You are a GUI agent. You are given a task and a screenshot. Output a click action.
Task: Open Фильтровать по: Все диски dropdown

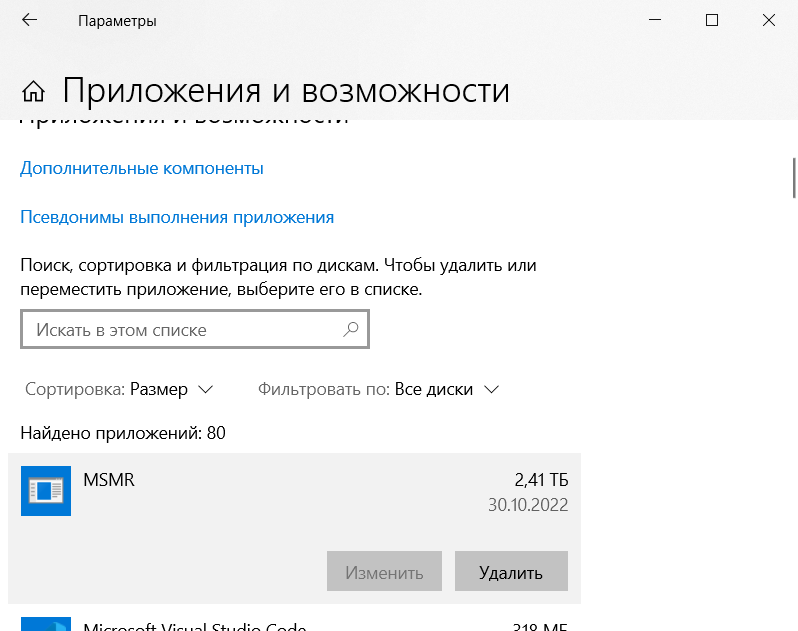[x=379, y=389]
